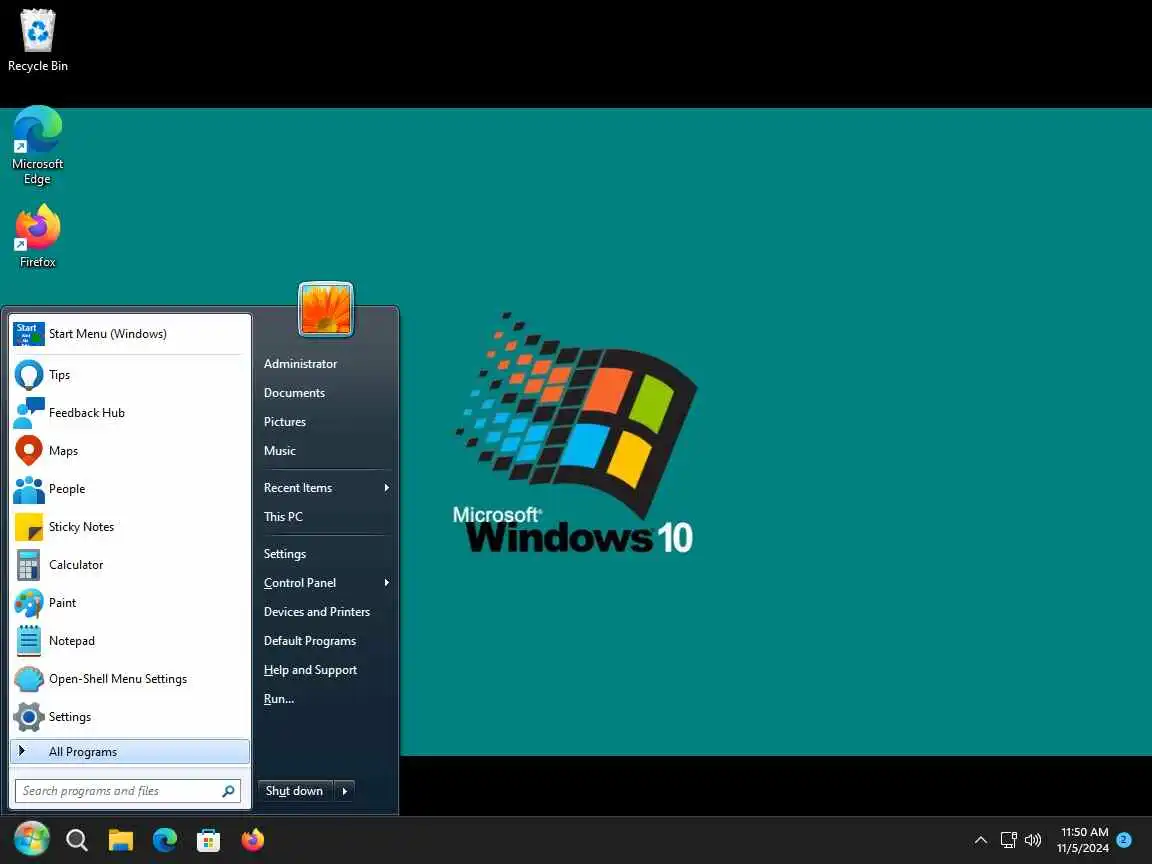
Task: Launch Firefox from the taskbar
Action: [253, 839]
